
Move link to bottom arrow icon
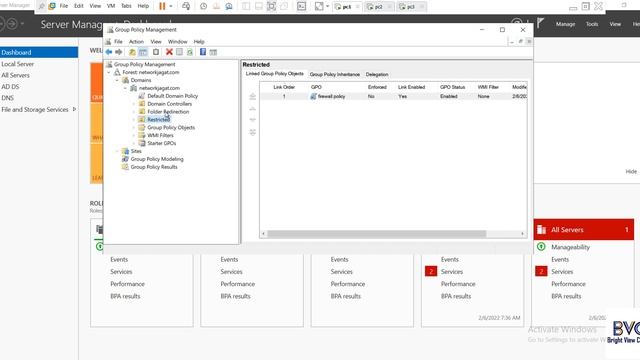pyautogui.click(x=253, y=132)
